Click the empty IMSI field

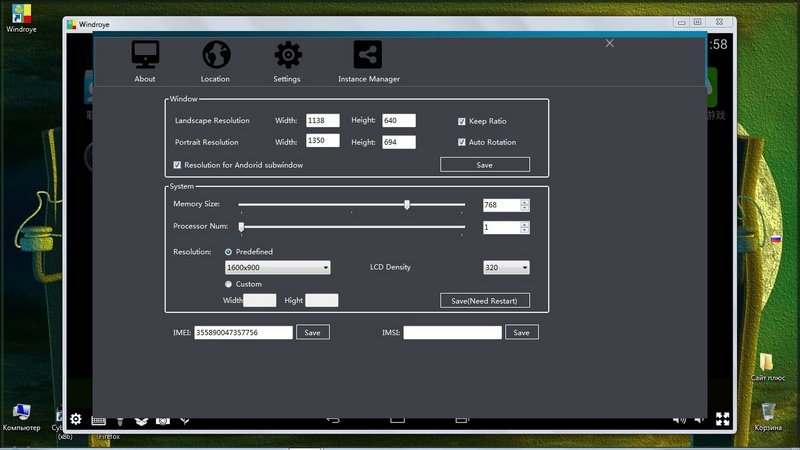point(453,333)
